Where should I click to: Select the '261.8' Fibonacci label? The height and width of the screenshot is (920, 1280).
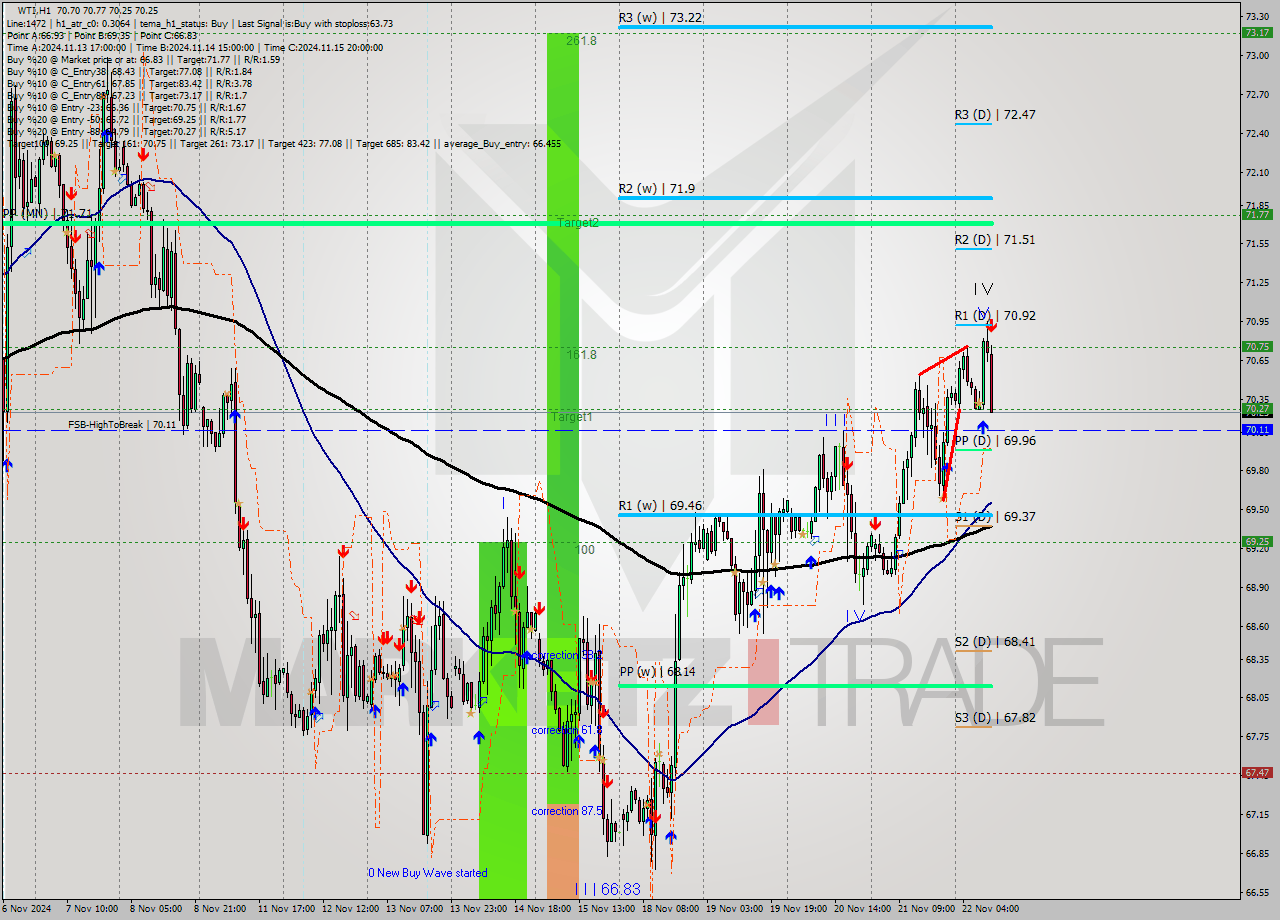(581, 41)
